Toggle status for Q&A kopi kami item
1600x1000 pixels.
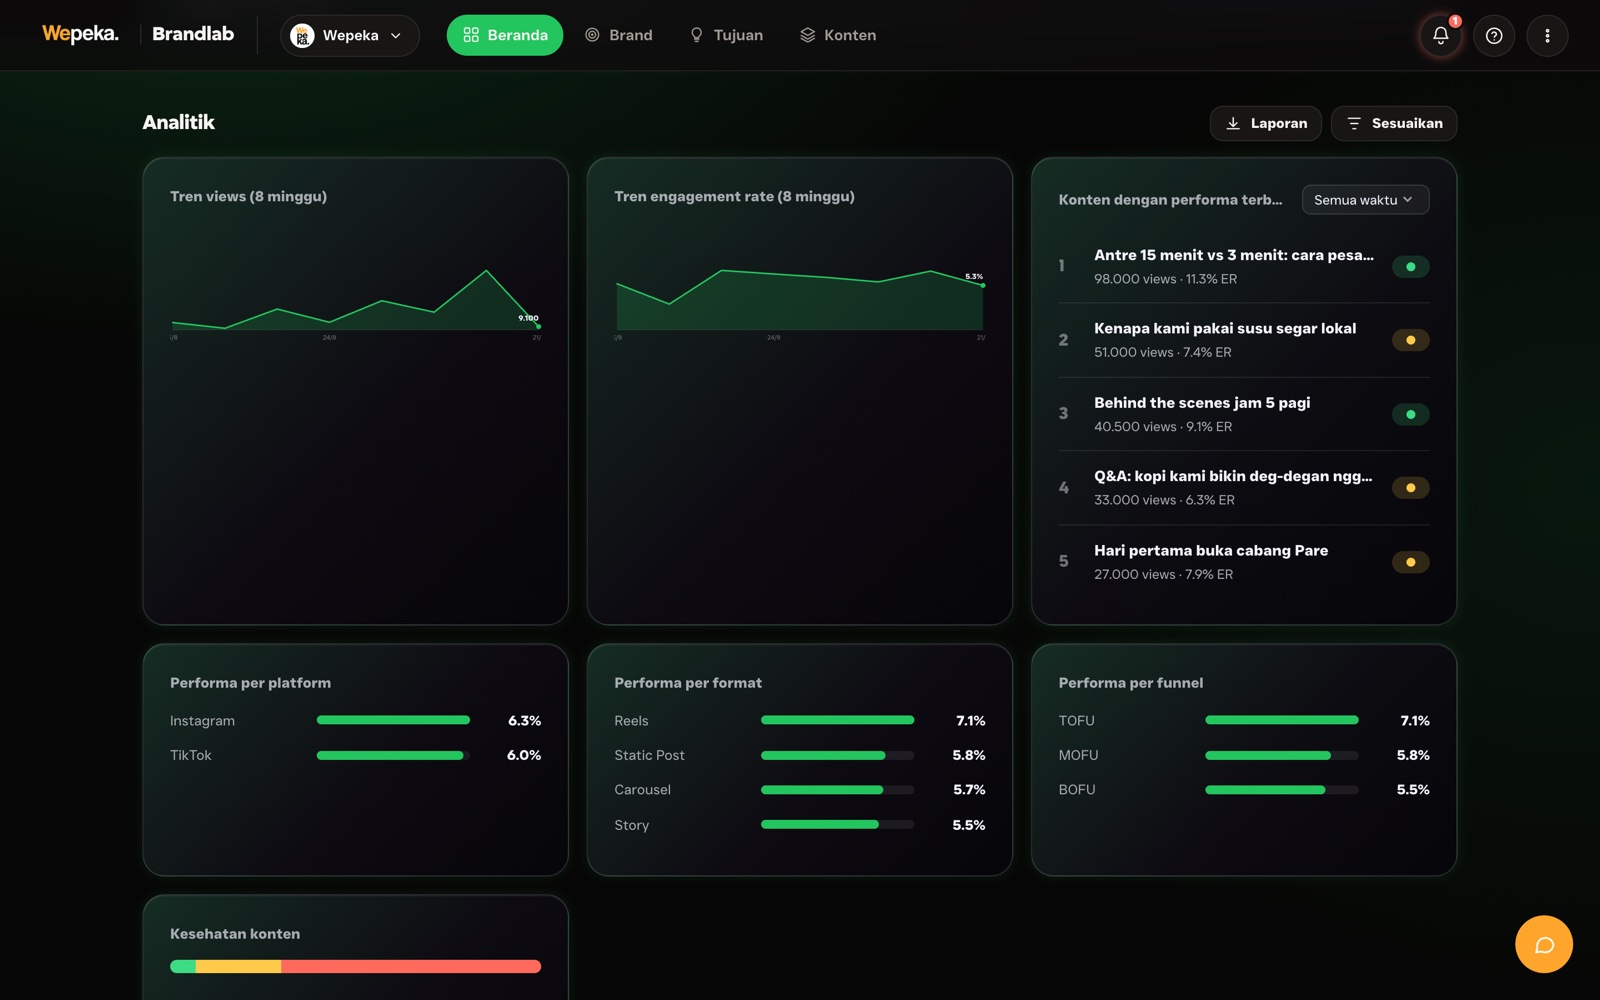(x=1410, y=488)
